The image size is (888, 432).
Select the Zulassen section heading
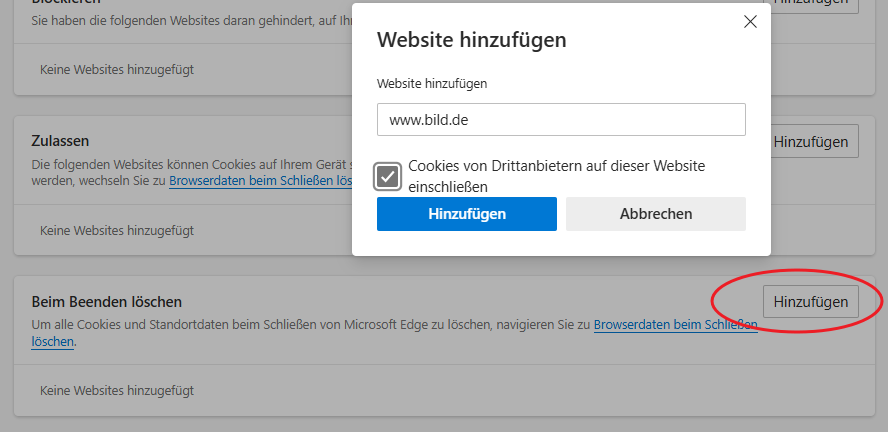point(60,140)
